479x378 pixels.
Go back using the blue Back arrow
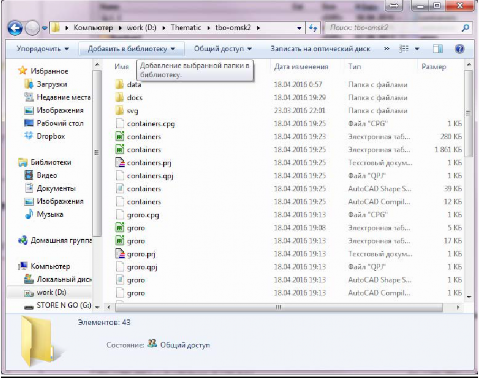pos(15,28)
